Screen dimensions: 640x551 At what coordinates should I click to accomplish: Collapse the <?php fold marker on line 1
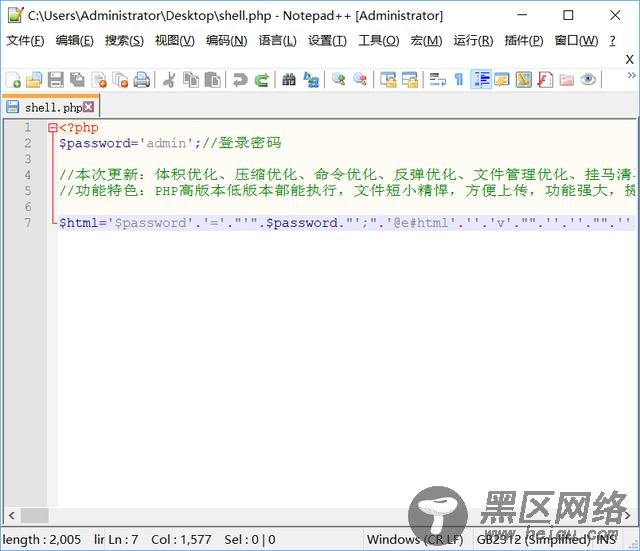click(x=52, y=128)
